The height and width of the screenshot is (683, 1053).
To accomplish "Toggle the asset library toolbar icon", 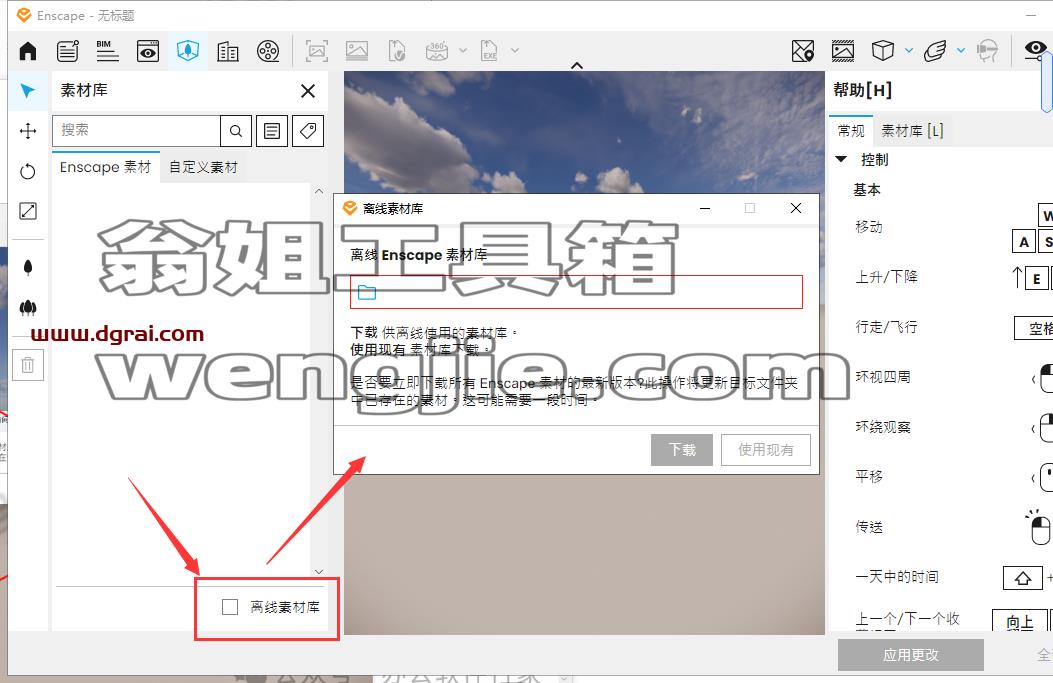I will 188,50.
